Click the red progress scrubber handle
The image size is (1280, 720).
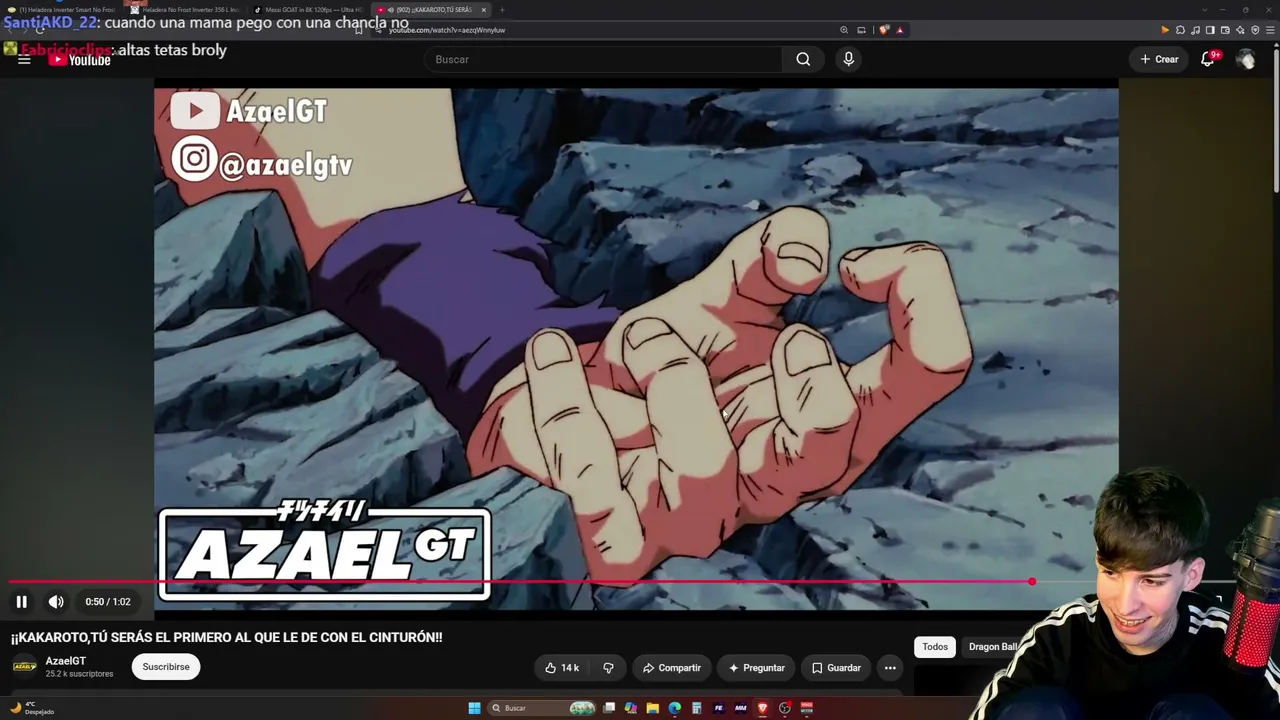(x=1032, y=581)
